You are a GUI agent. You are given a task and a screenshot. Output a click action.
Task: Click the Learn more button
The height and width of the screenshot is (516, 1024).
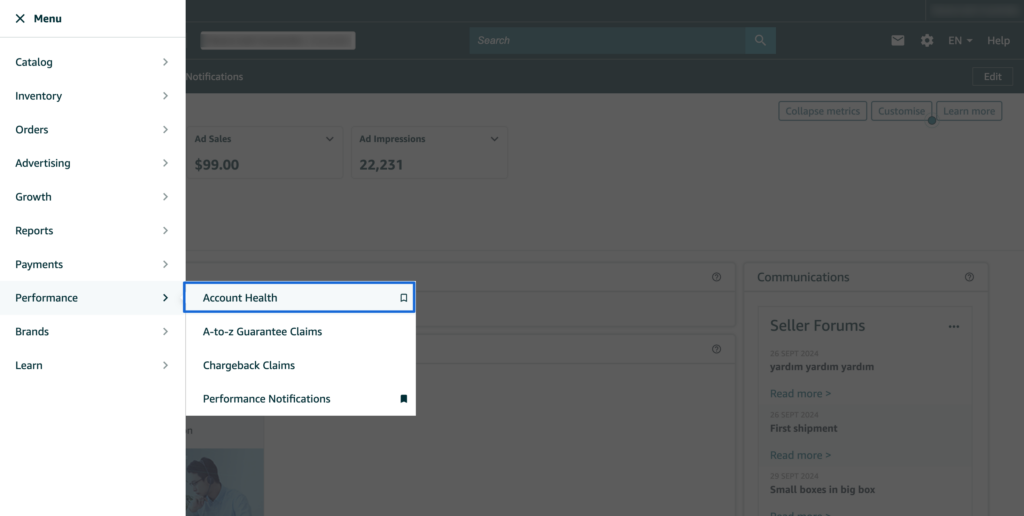point(969,111)
